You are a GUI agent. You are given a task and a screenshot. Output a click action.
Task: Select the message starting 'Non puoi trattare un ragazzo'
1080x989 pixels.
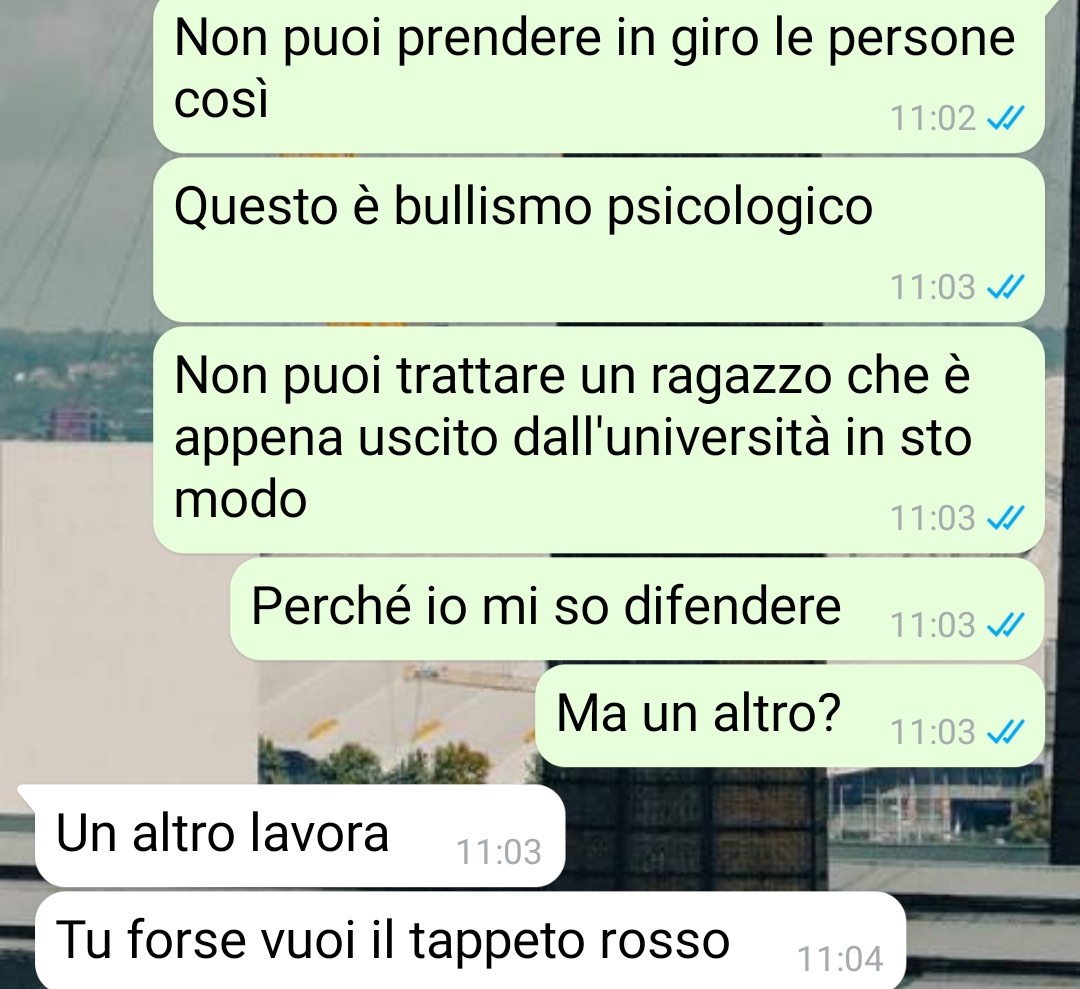pos(599,439)
